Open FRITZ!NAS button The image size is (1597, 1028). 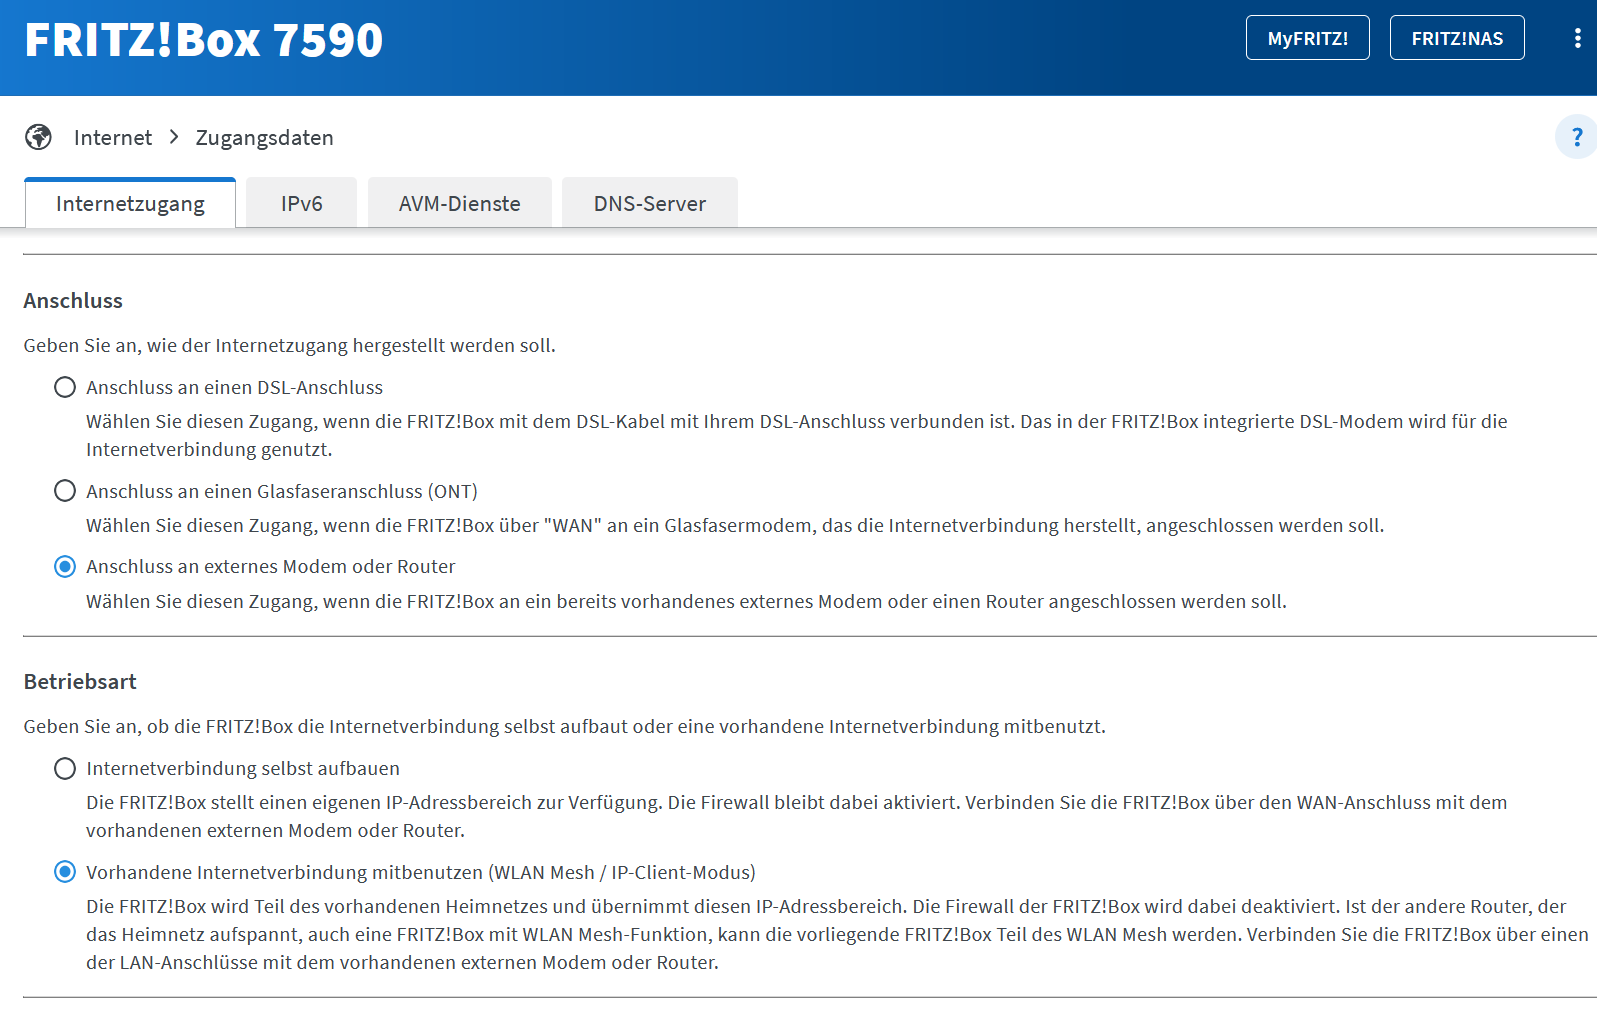tap(1457, 38)
